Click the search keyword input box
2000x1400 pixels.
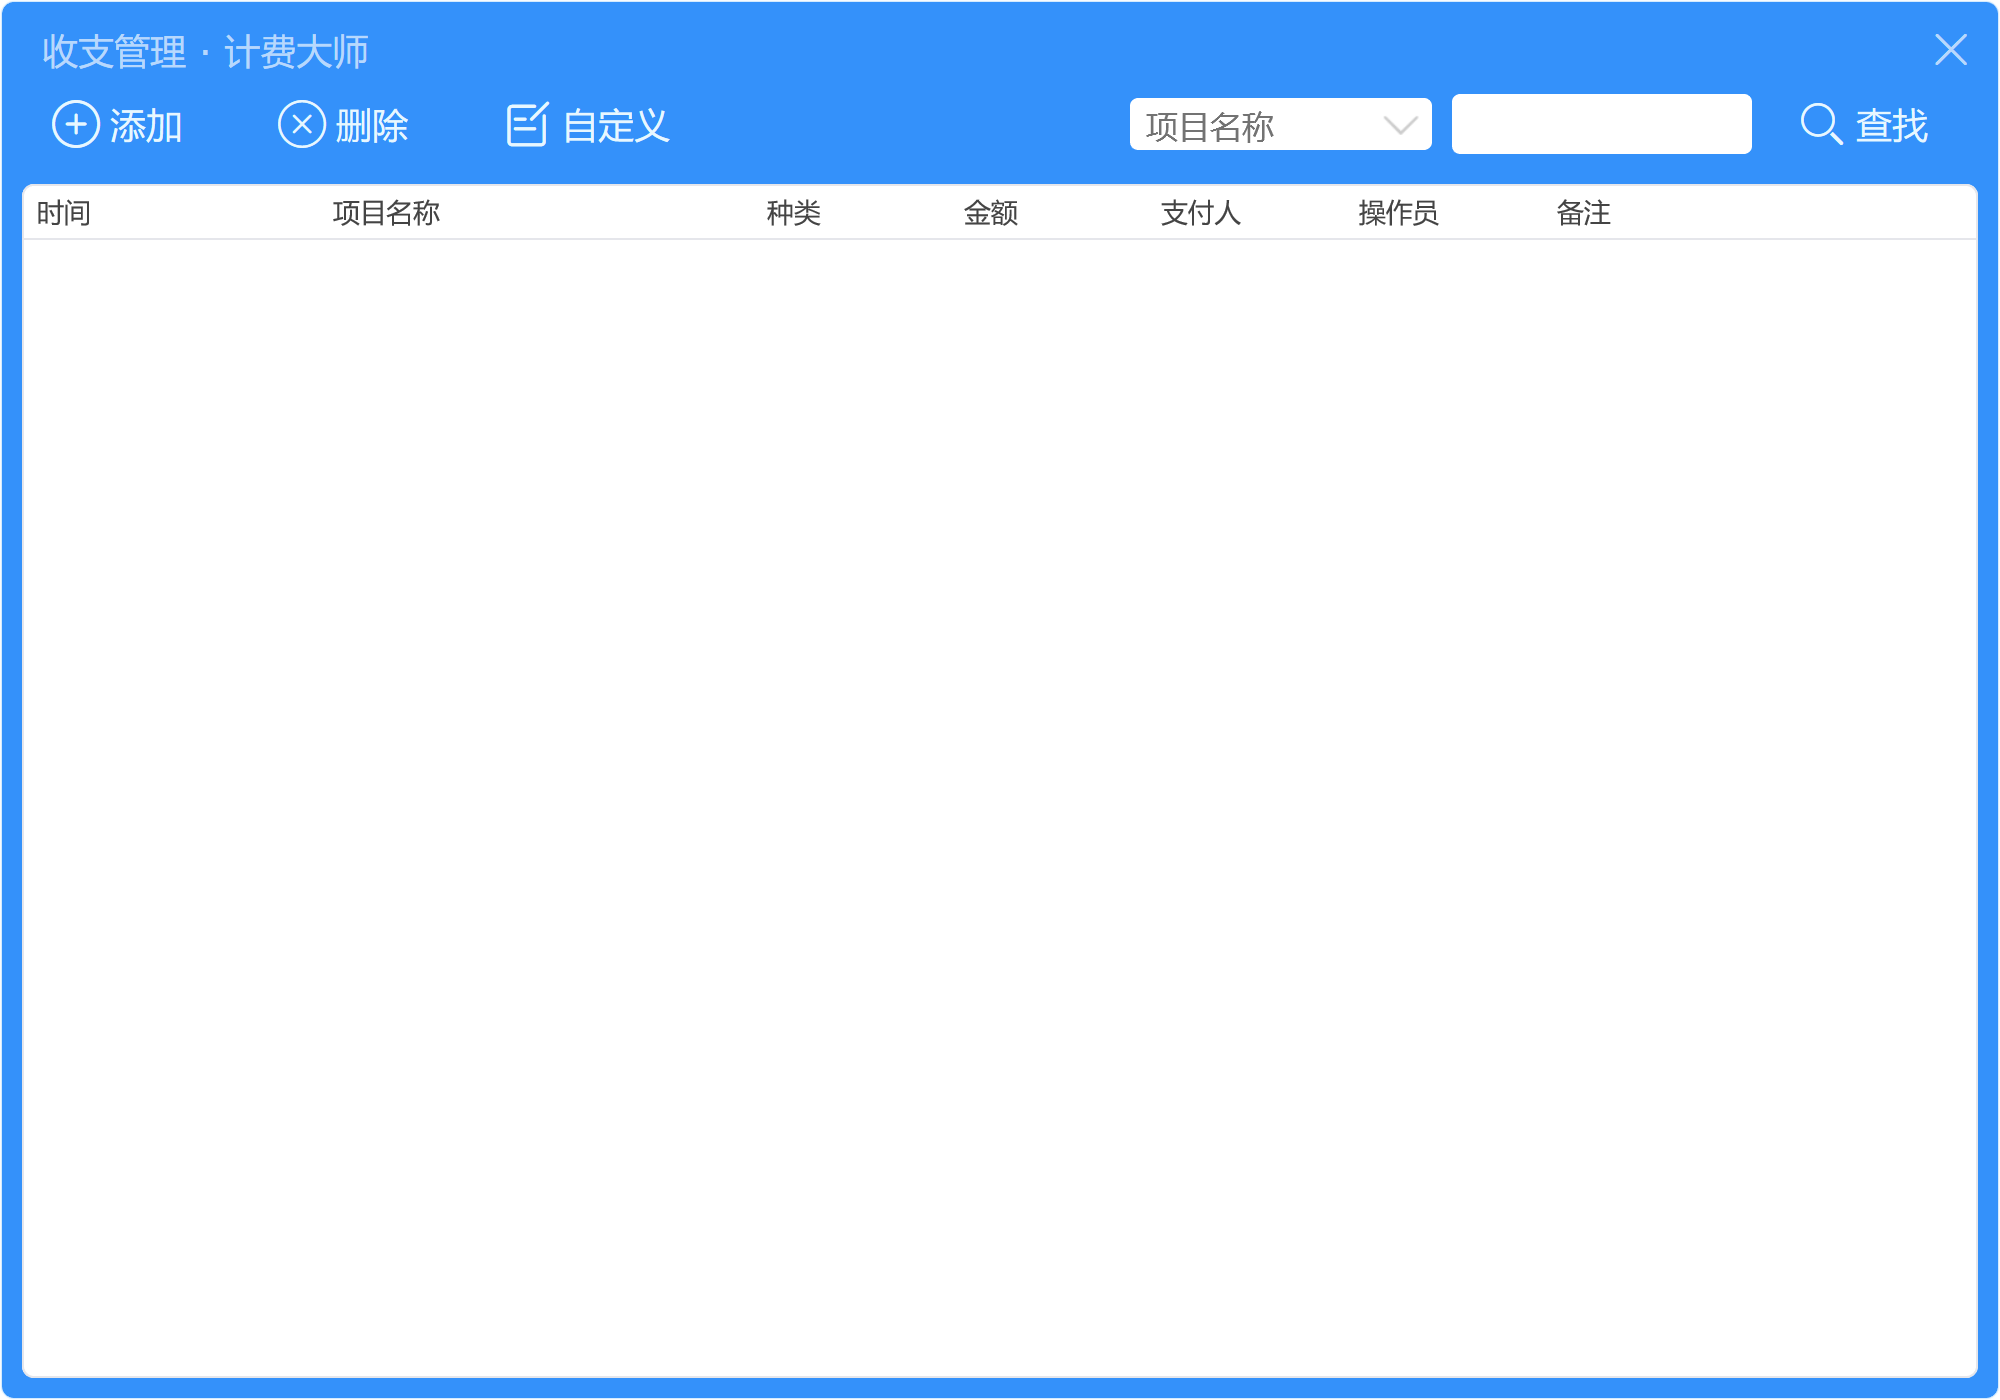tap(1601, 124)
